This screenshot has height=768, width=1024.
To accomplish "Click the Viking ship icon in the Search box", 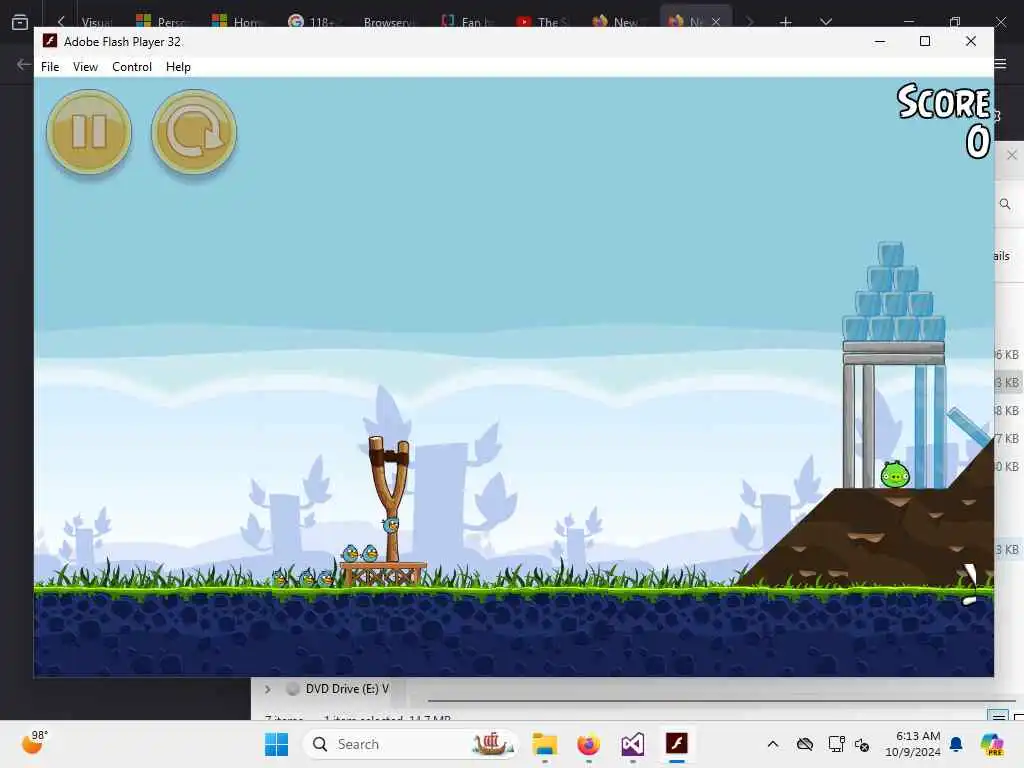I will tap(493, 744).
